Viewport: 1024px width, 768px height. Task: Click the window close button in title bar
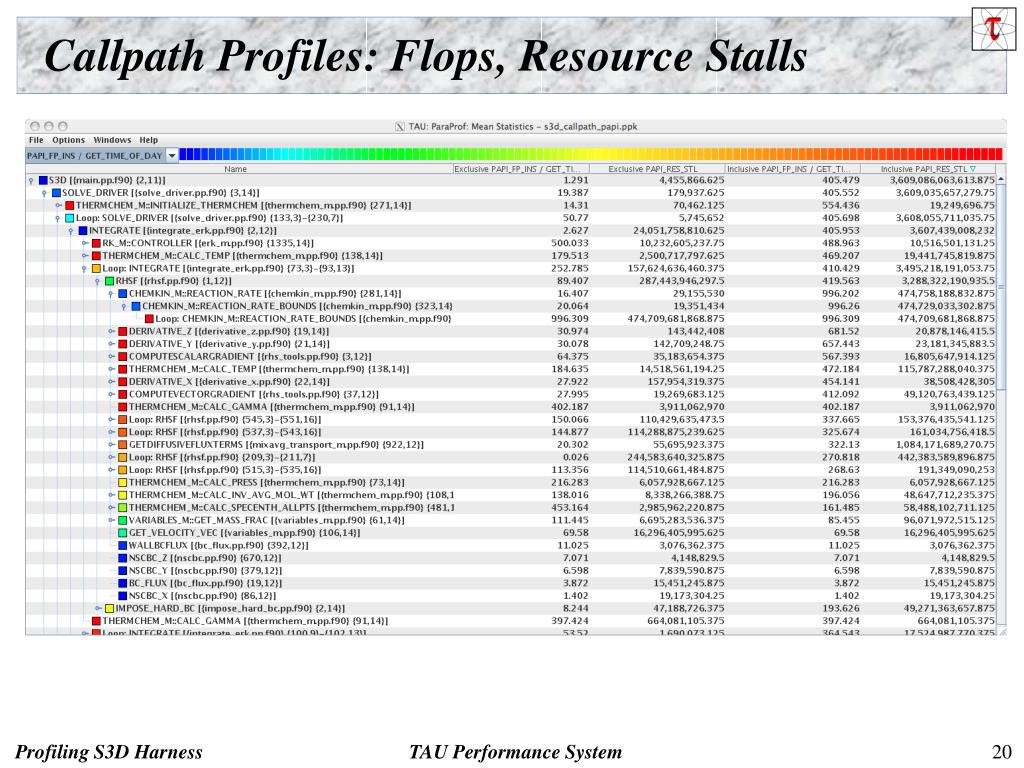tap(35, 126)
